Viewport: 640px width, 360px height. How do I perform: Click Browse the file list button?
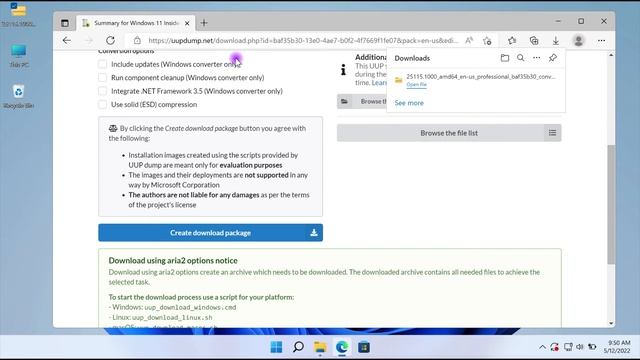click(449, 133)
